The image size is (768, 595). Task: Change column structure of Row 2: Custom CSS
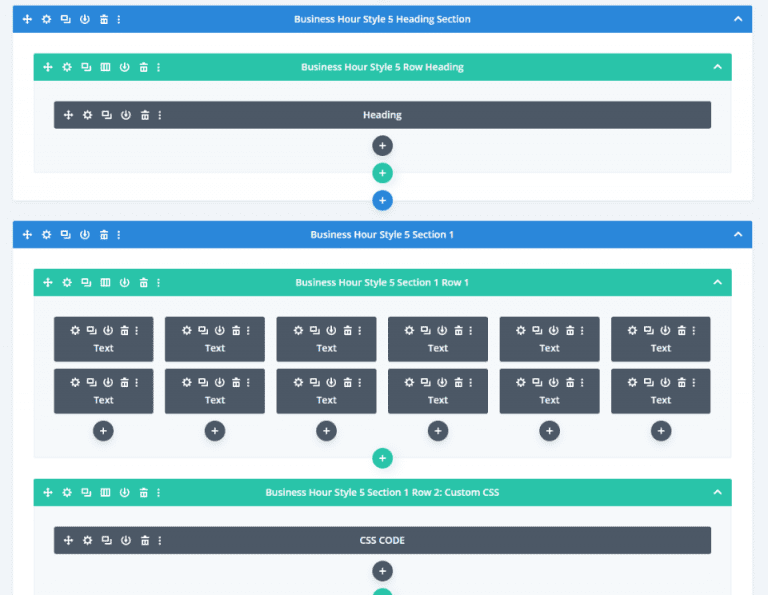[x=105, y=493]
